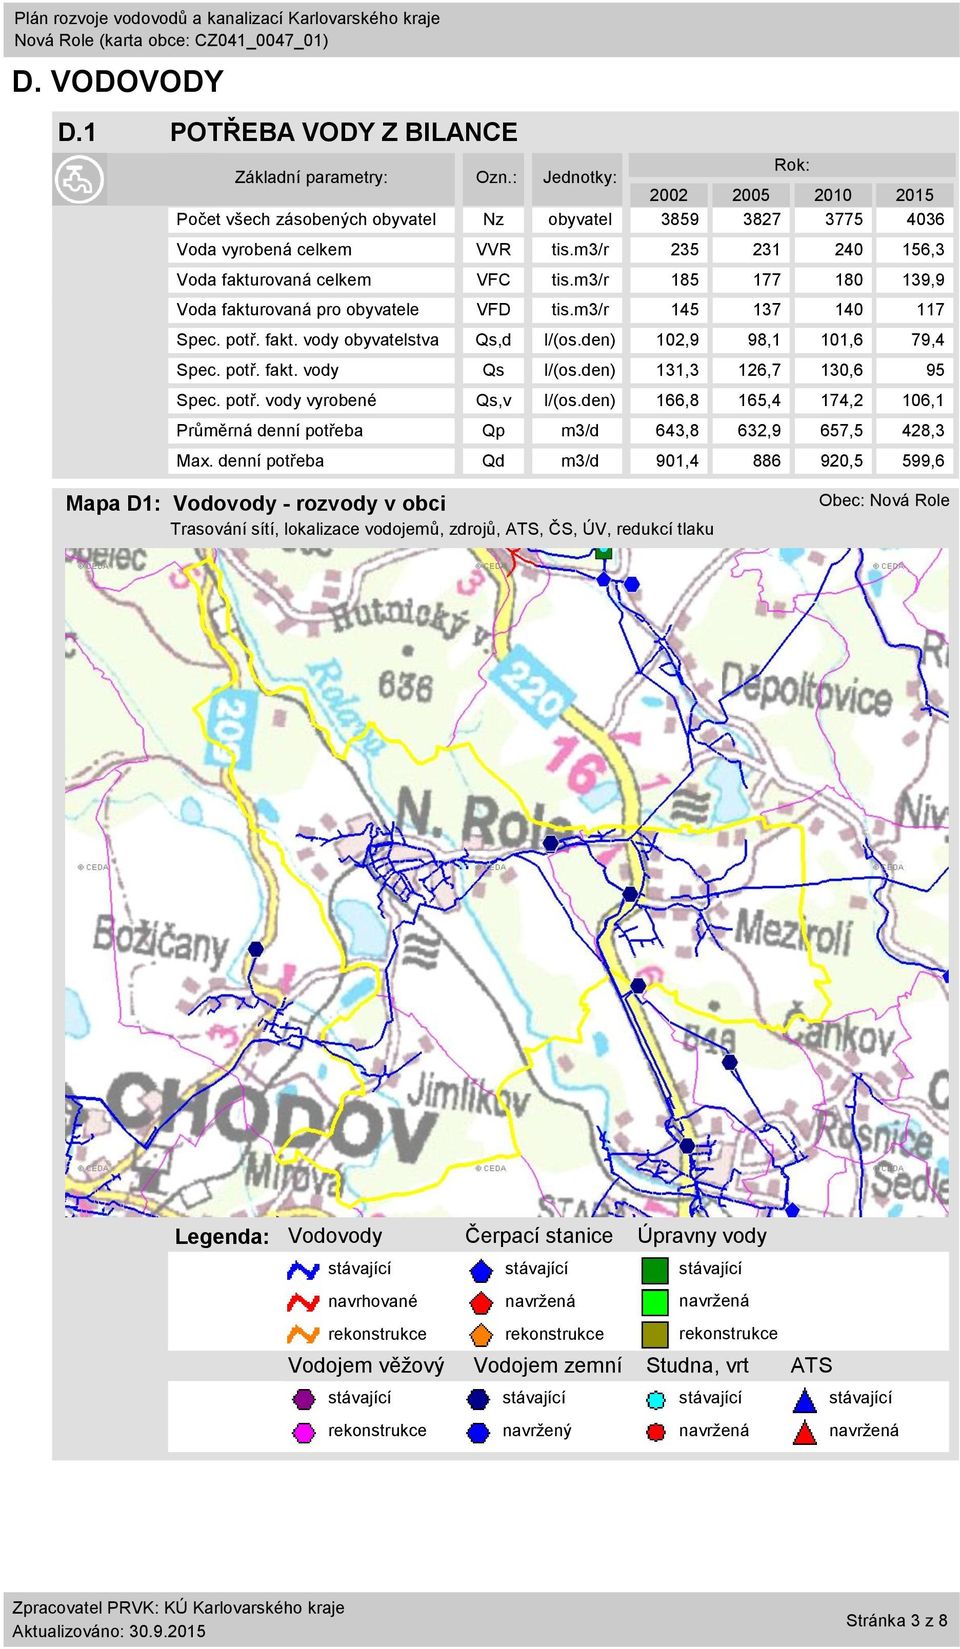Click the row label 'Max. denní potřeba'
The height and width of the screenshot is (1649, 960).
pyautogui.click(x=250, y=460)
